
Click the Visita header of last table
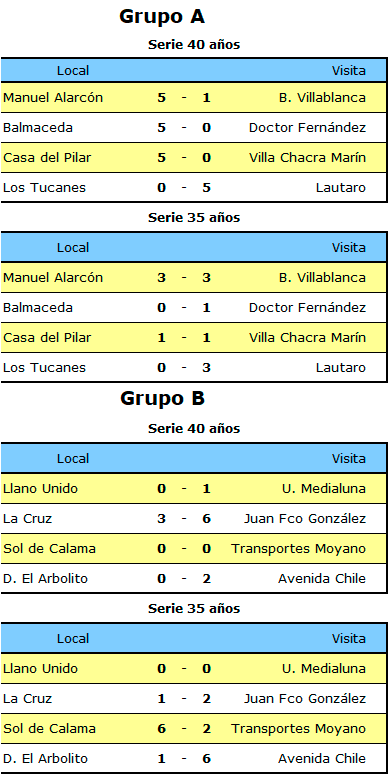tap(349, 639)
